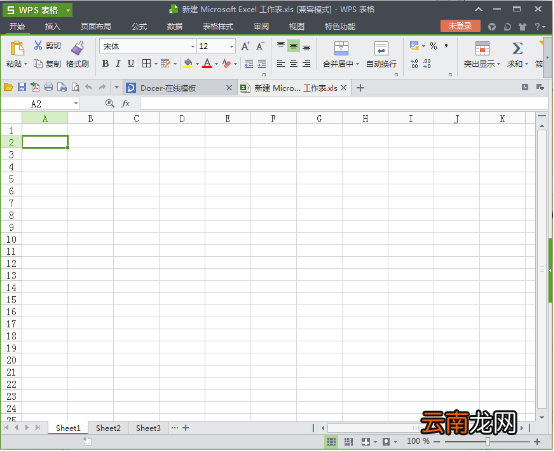Image resolution: width=554 pixels, height=451 pixels.
Task: Click inside the formula bar input
Action: (x=344, y=104)
